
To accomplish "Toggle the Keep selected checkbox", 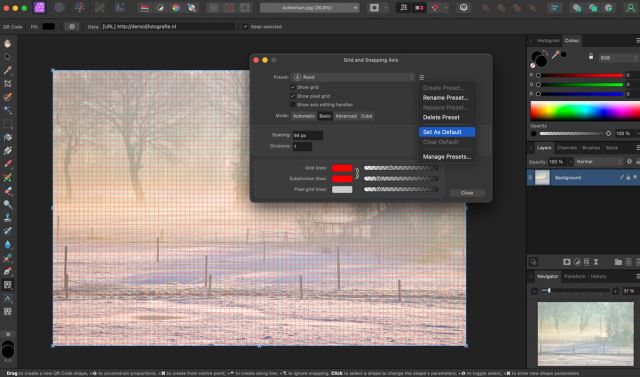I will (245, 27).
